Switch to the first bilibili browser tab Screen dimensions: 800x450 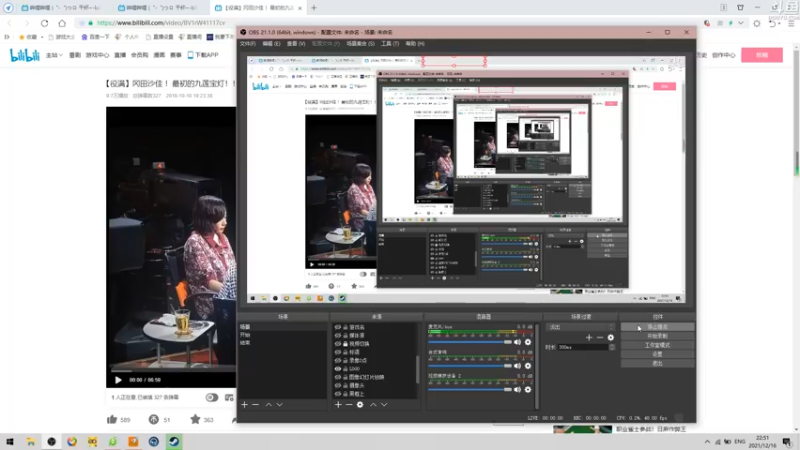tap(60, 8)
